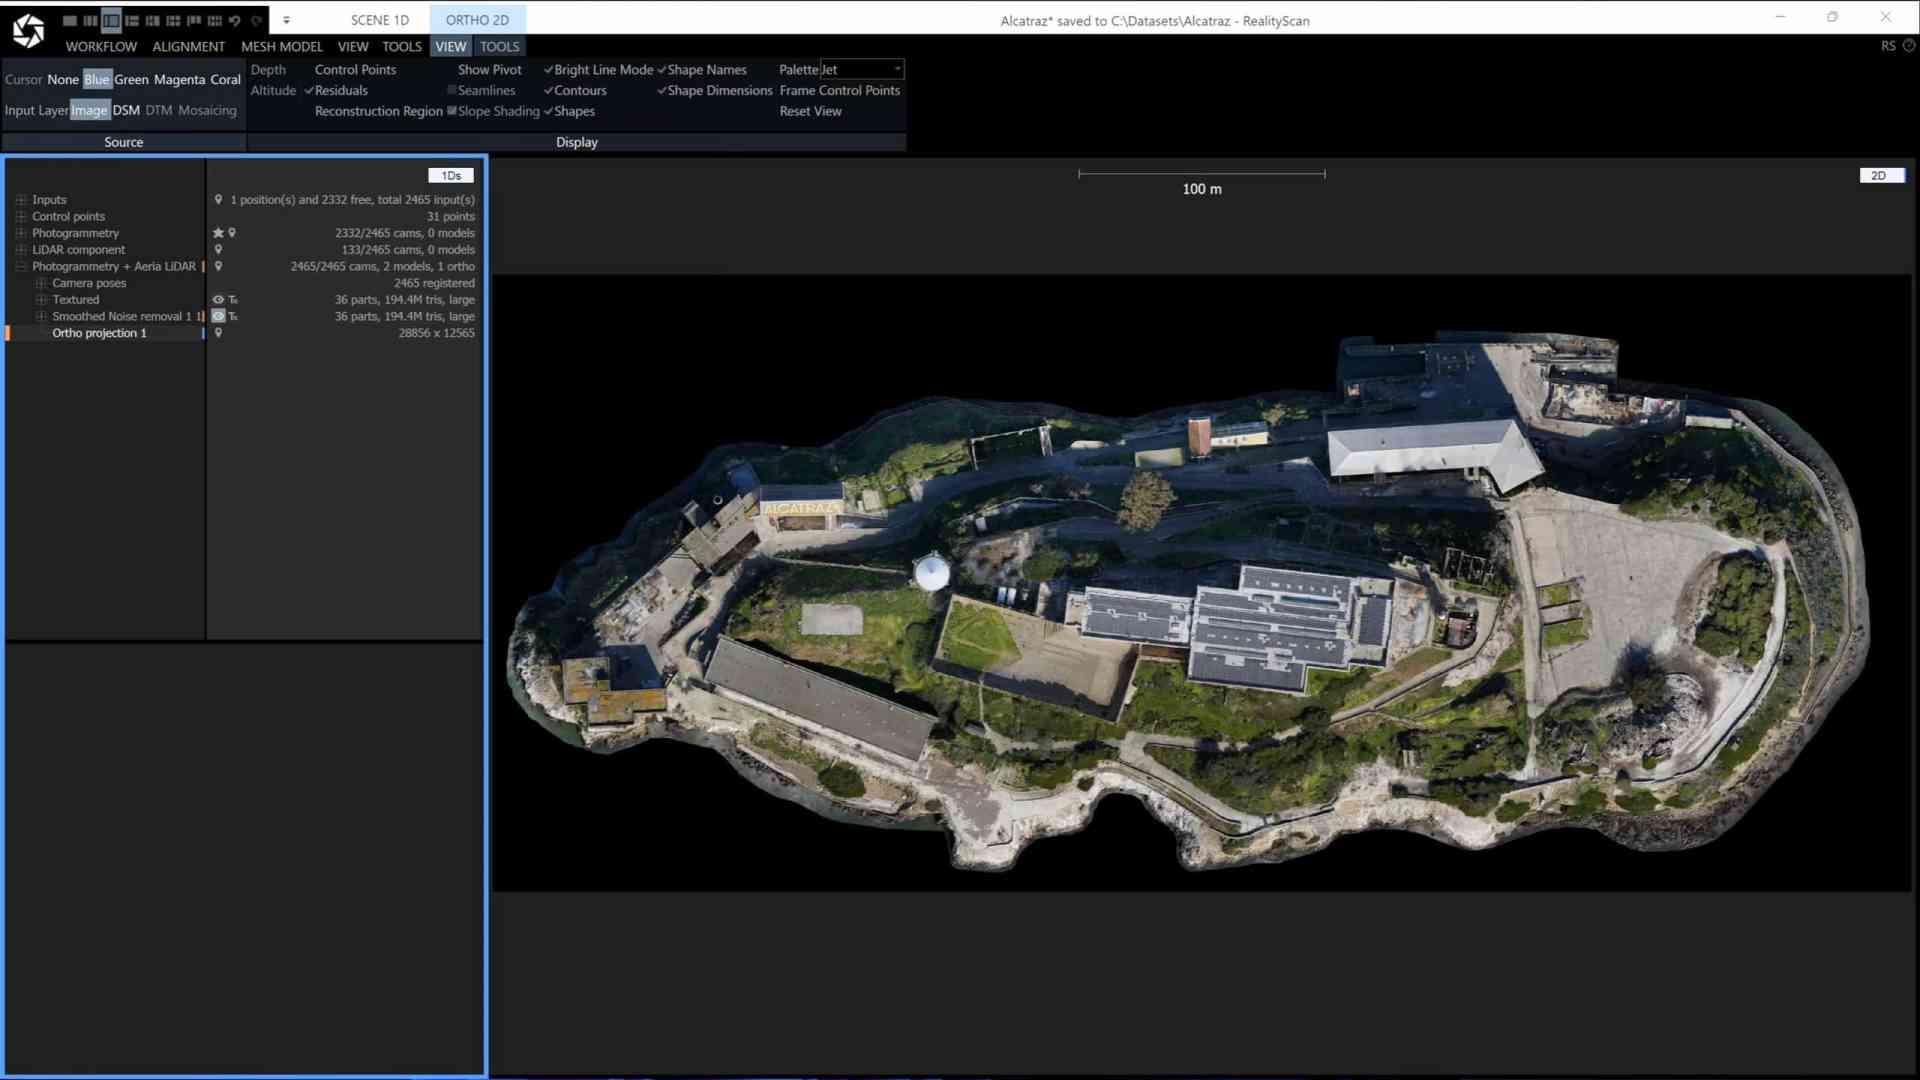This screenshot has height=1080, width=1920.
Task: Switch to the SCENE 1D tab
Action: point(379,20)
